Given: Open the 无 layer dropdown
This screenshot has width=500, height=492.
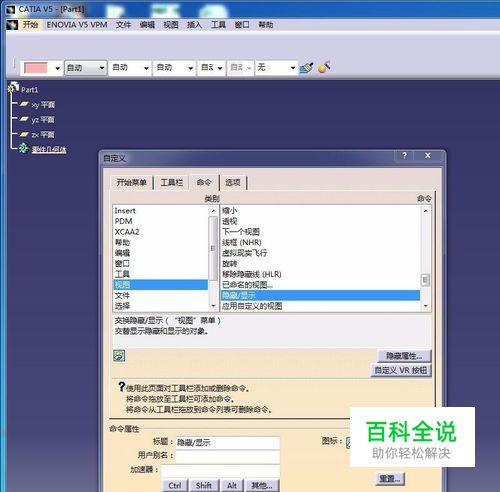Looking at the screenshot, I should [293, 68].
